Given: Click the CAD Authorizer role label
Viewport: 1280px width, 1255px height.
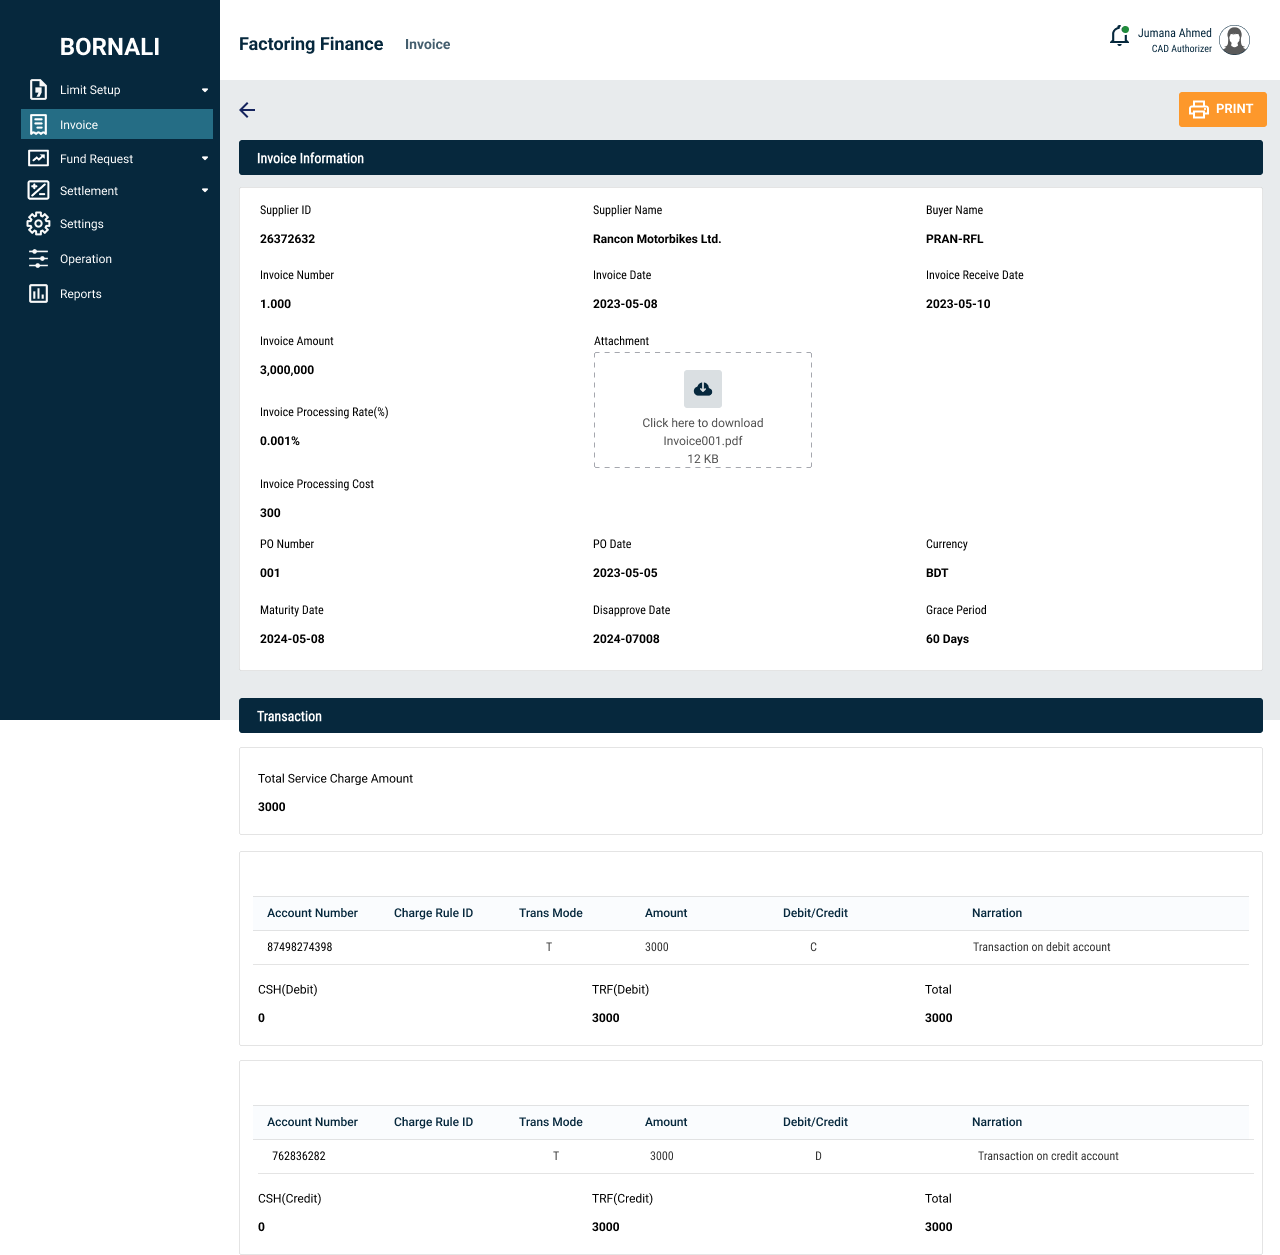Looking at the screenshot, I should tap(1182, 49).
